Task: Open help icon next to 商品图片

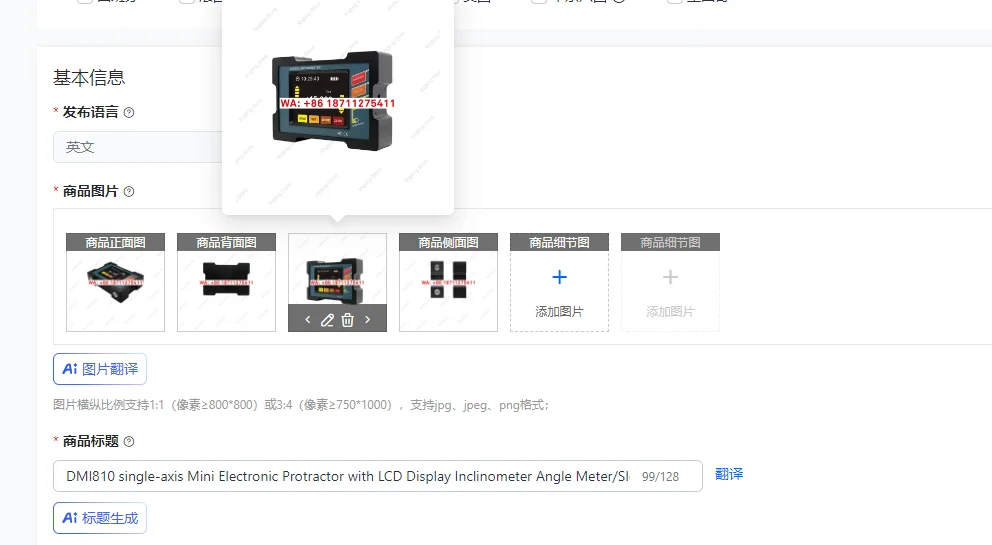Action: coord(129,192)
